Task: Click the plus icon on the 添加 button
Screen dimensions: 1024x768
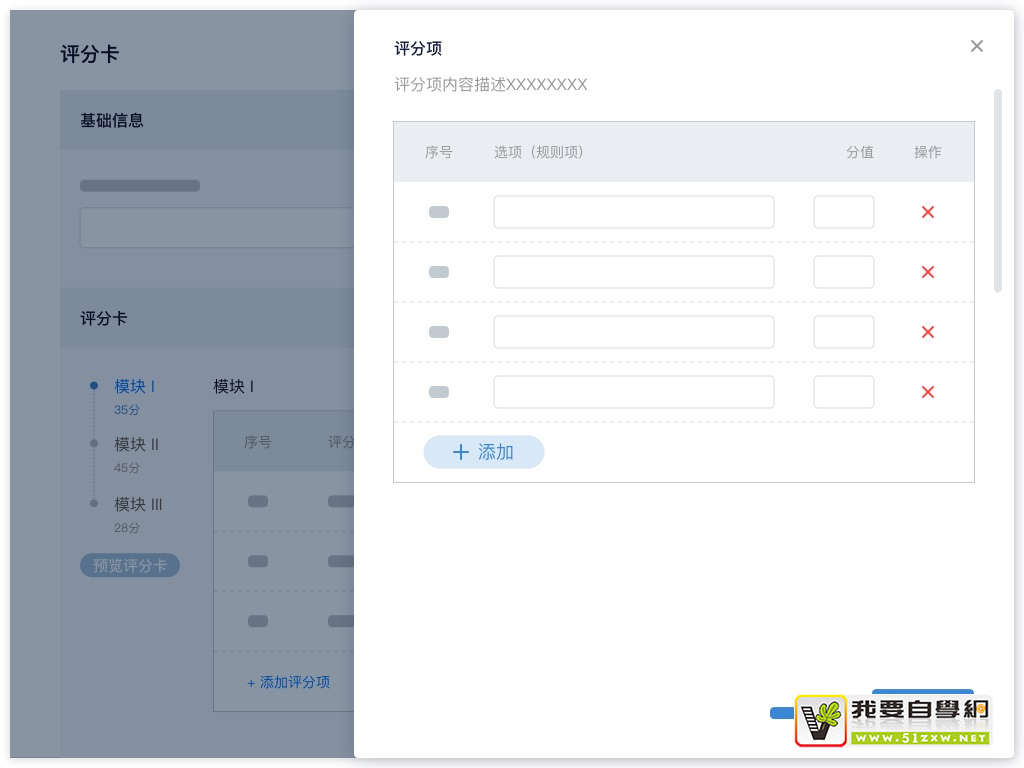Action: (461, 452)
